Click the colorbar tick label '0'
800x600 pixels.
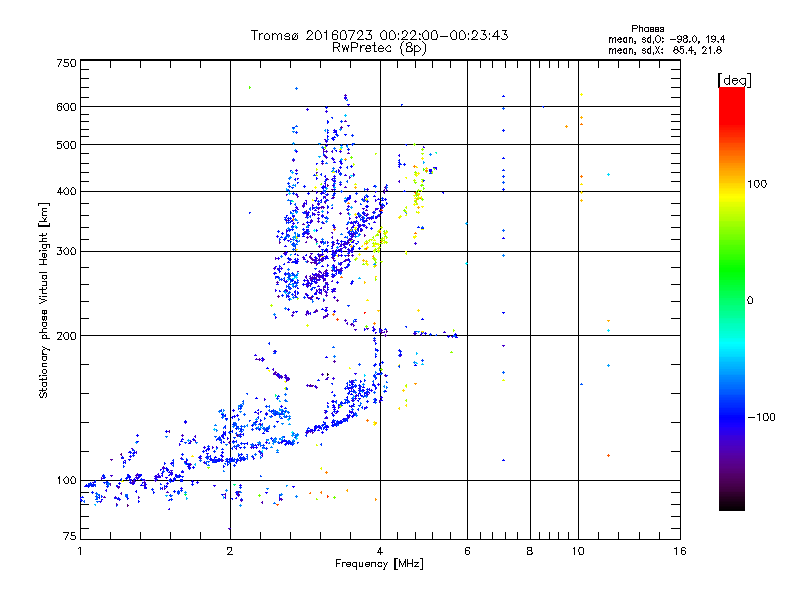tap(750, 301)
